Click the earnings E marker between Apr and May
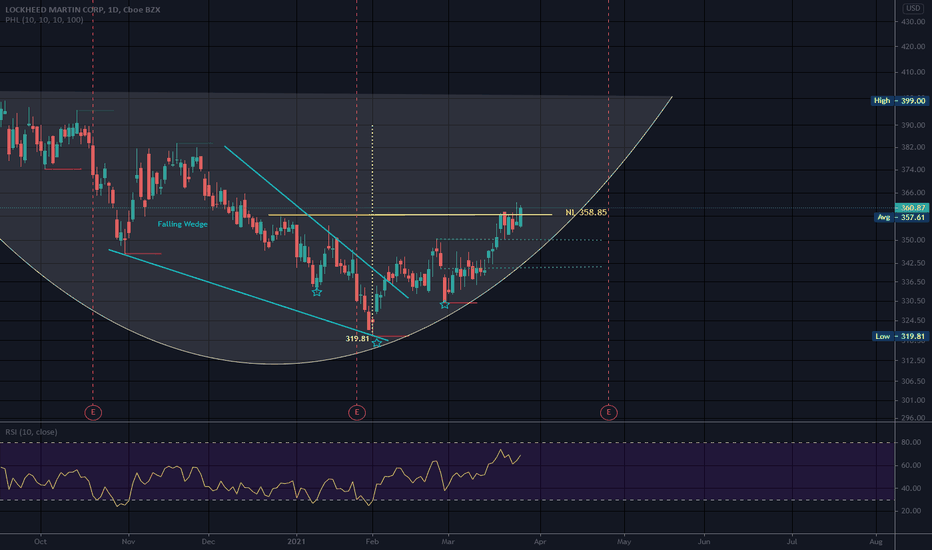 (608, 412)
